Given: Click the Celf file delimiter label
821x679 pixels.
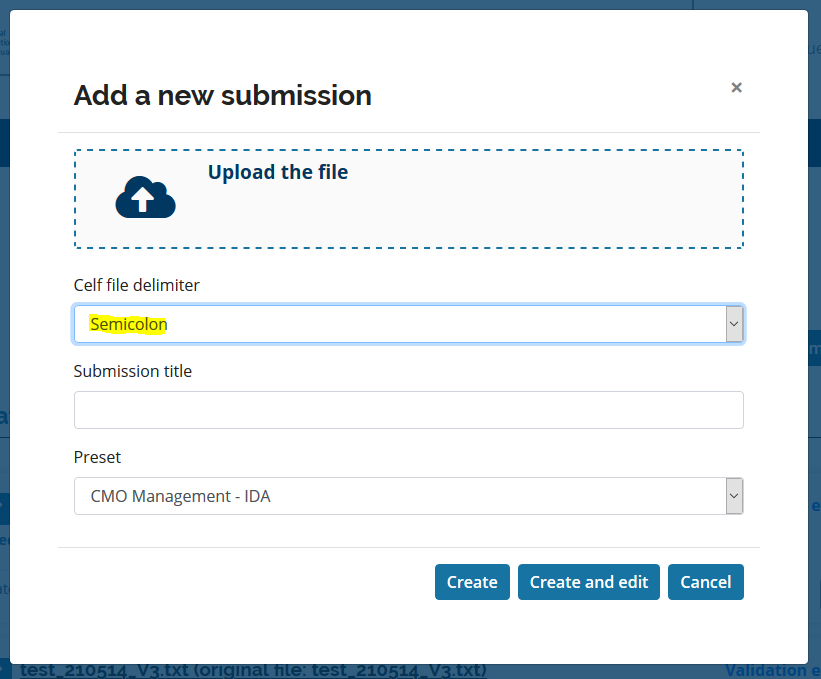Looking at the screenshot, I should (136, 285).
